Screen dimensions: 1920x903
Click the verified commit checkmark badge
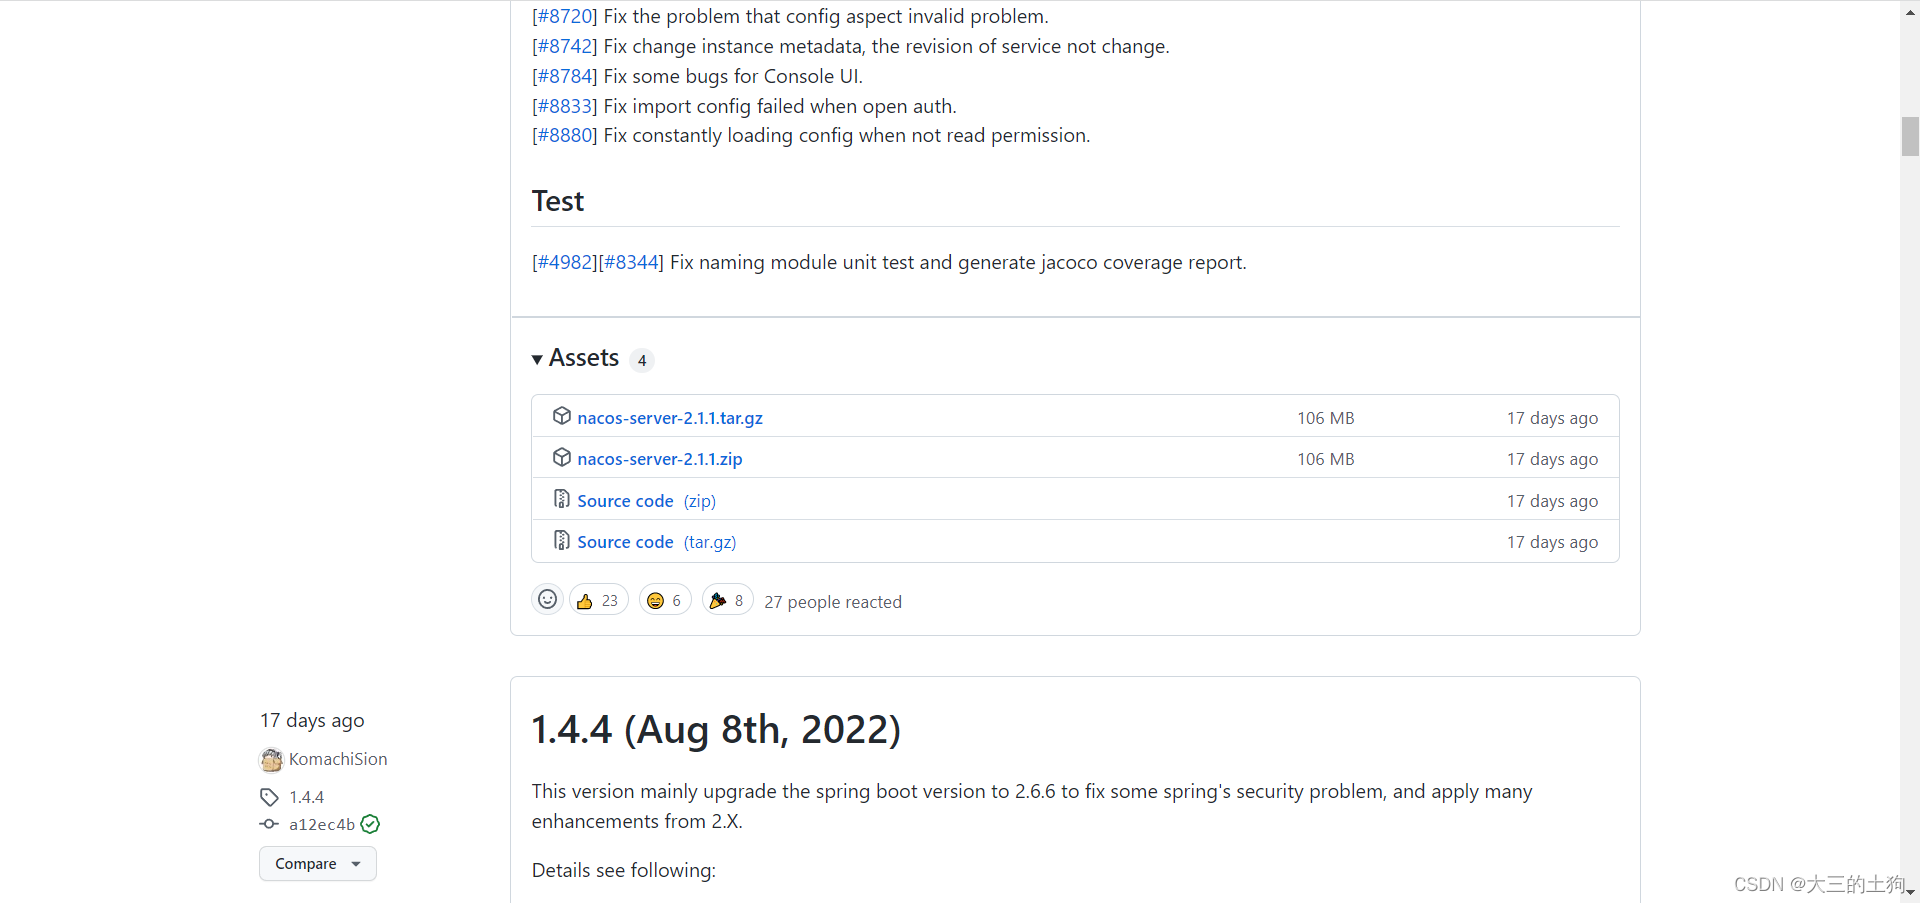370,824
